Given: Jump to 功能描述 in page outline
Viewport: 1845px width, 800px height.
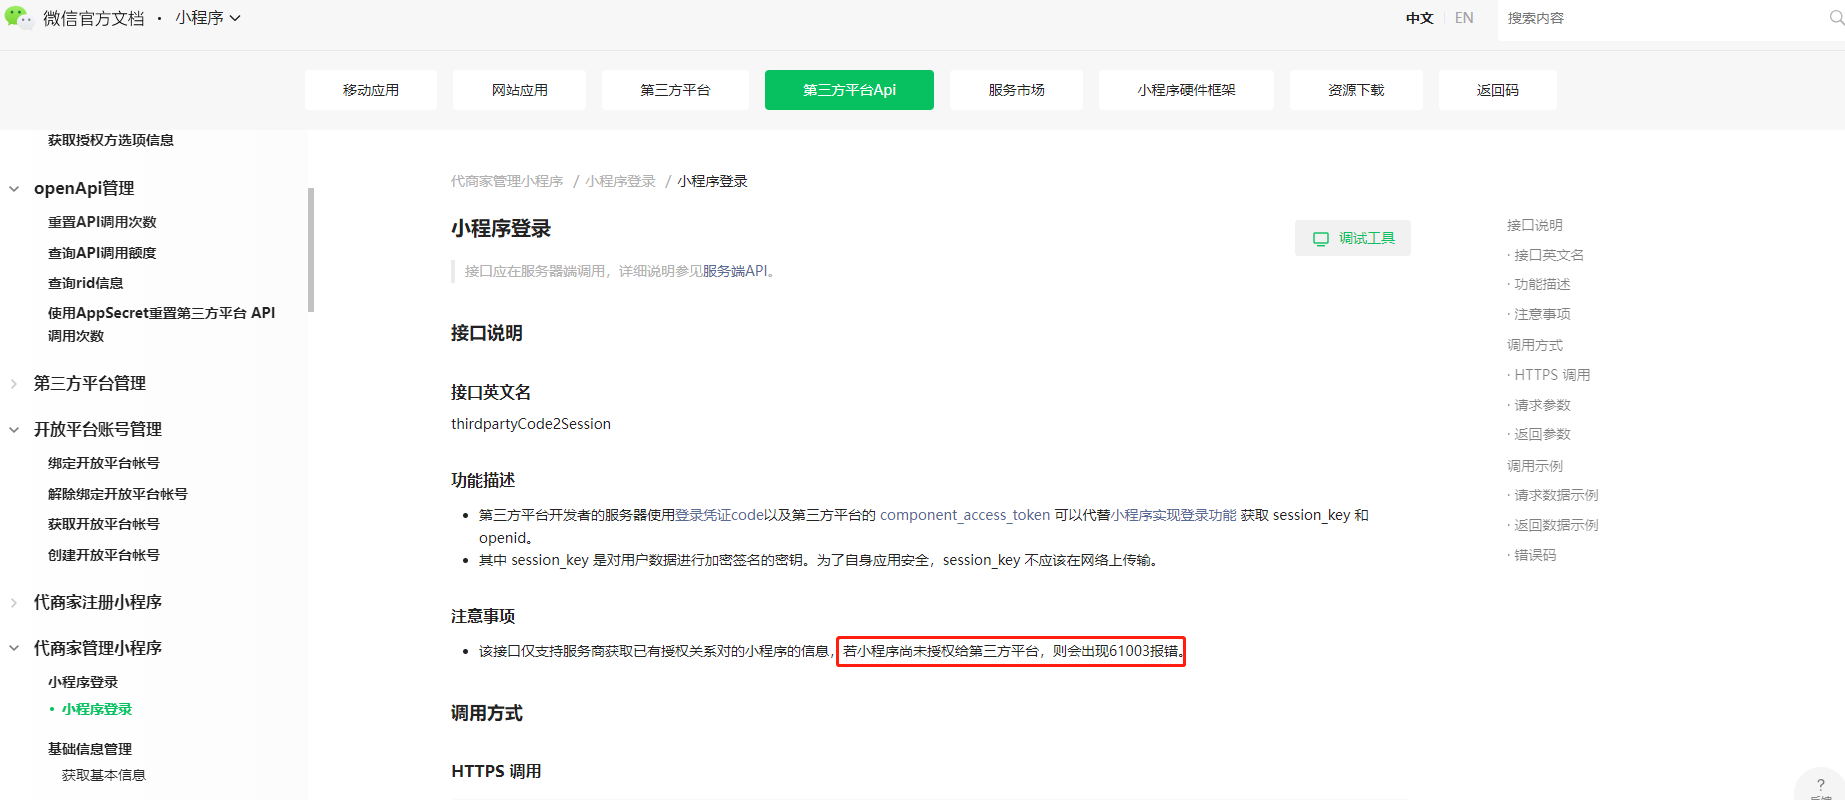Looking at the screenshot, I should (1542, 284).
